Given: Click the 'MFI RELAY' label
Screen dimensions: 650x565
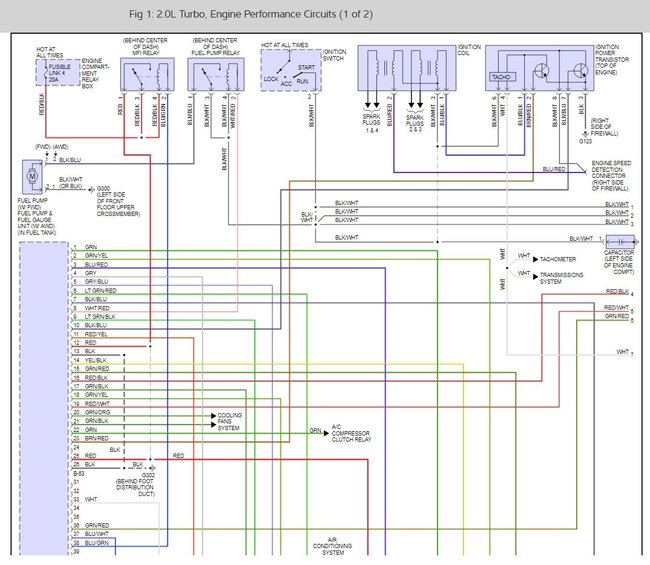Looking at the screenshot, I should (x=146, y=53).
